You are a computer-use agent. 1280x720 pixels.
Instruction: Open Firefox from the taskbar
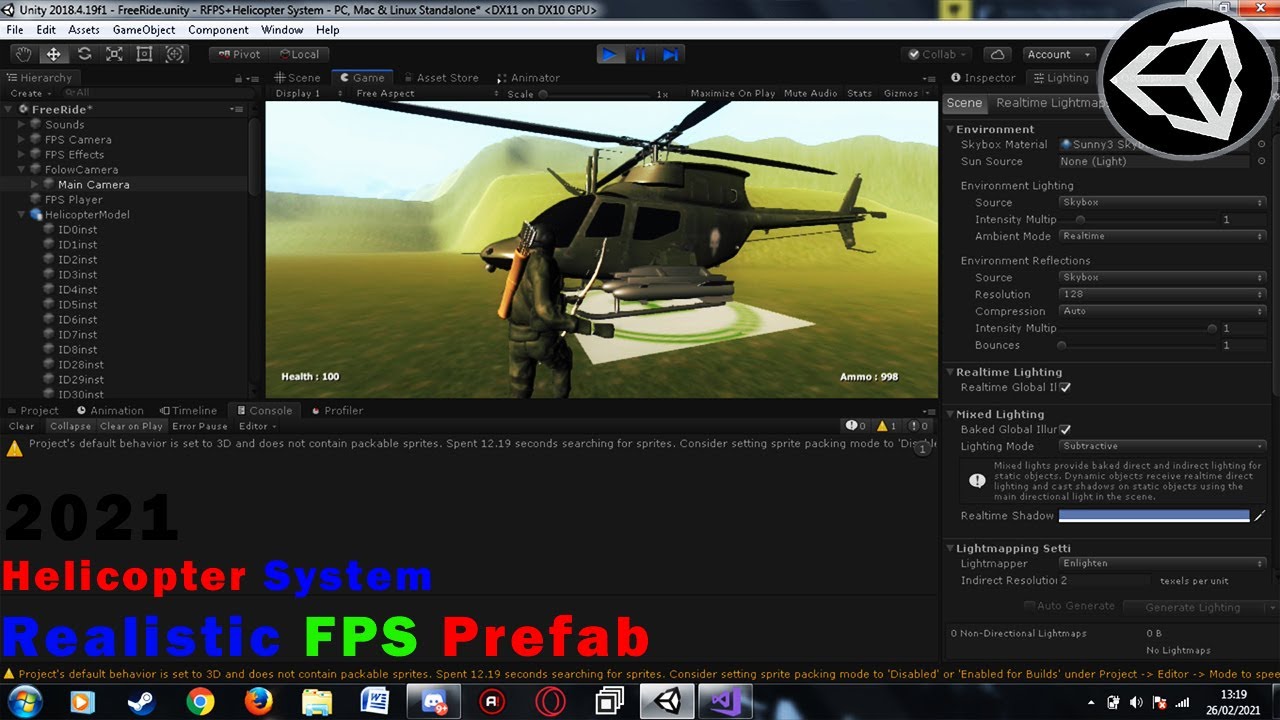pos(258,702)
